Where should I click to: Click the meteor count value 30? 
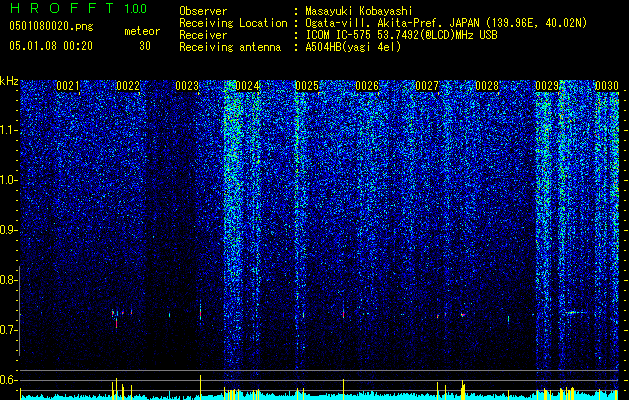click(145, 46)
